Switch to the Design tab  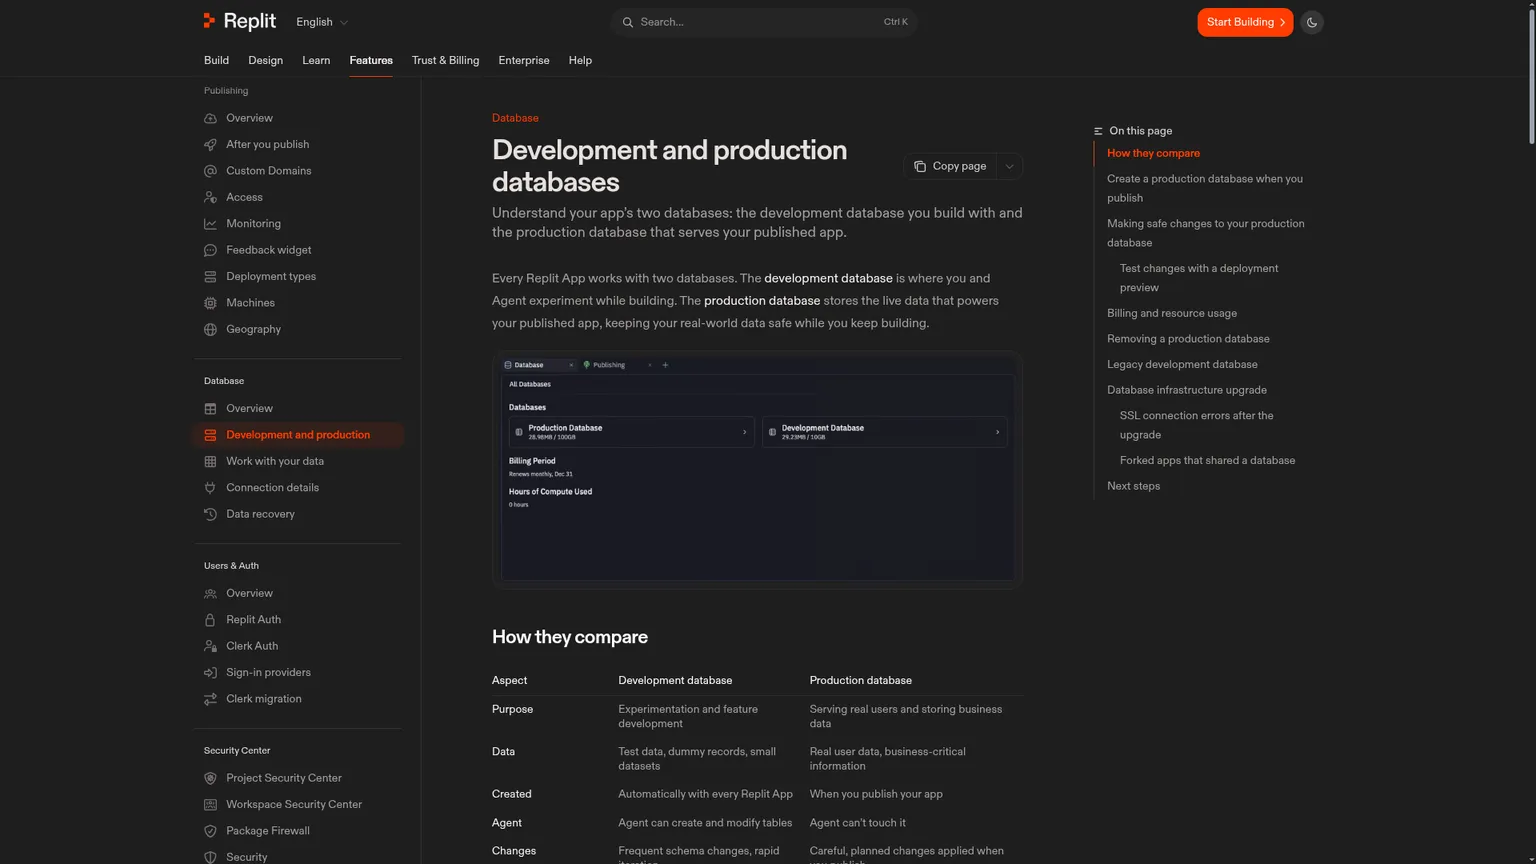point(265,60)
